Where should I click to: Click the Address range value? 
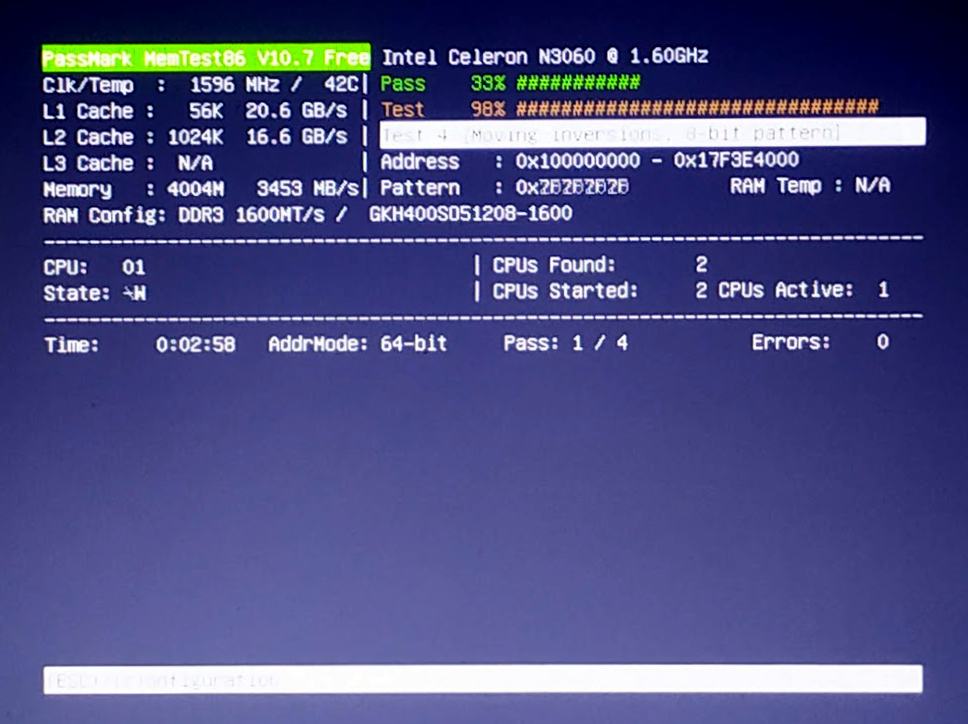coord(657,160)
